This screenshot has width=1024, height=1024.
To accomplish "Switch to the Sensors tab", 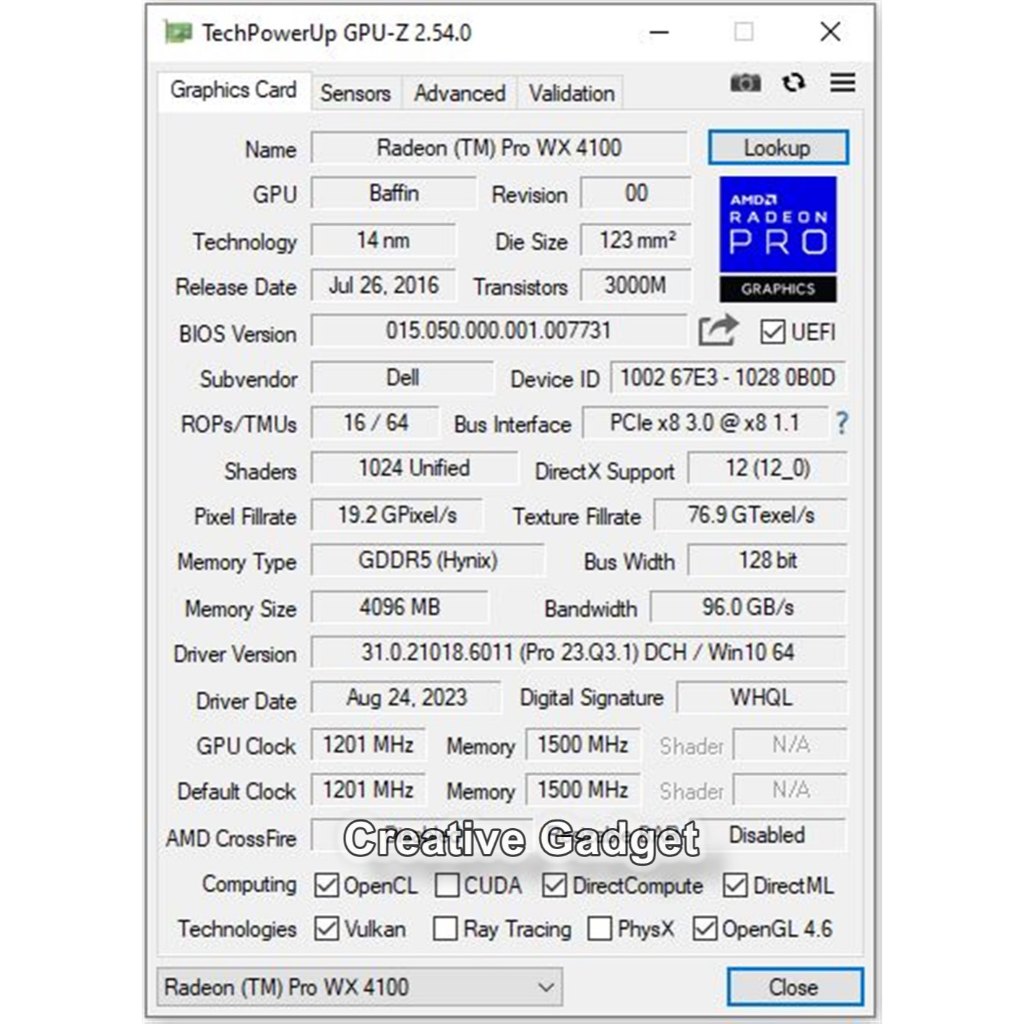I will click(355, 93).
